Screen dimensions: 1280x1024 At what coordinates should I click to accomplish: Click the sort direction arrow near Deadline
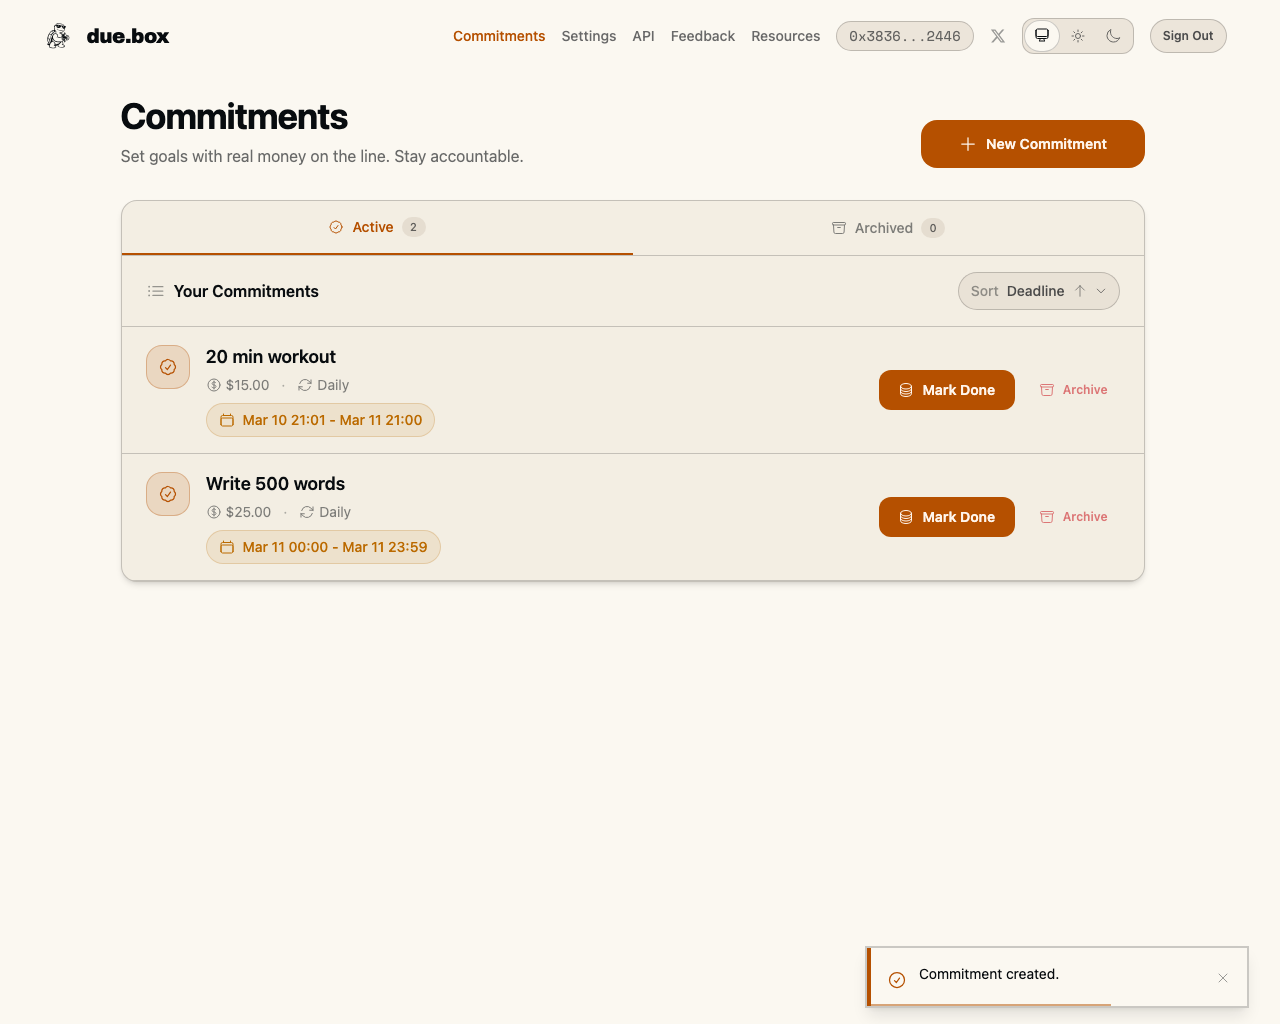click(x=1080, y=291)
